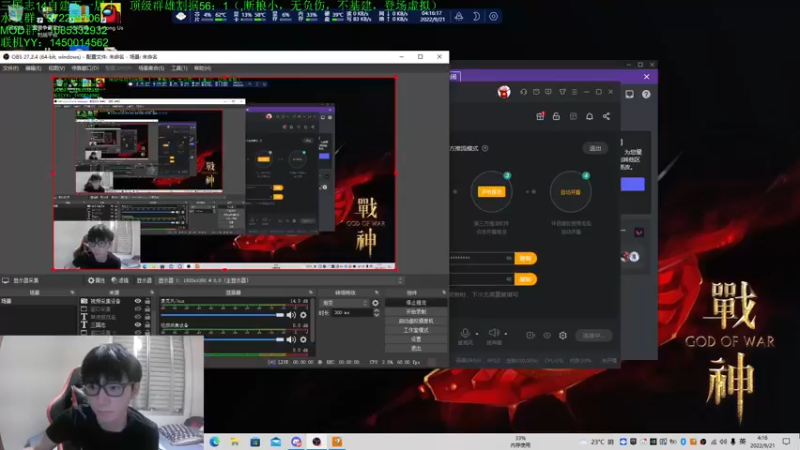The width and height of the screenshot is (800, 450).
Task: Open the streaming app settings gear at bottom
Action: point(563,336)
